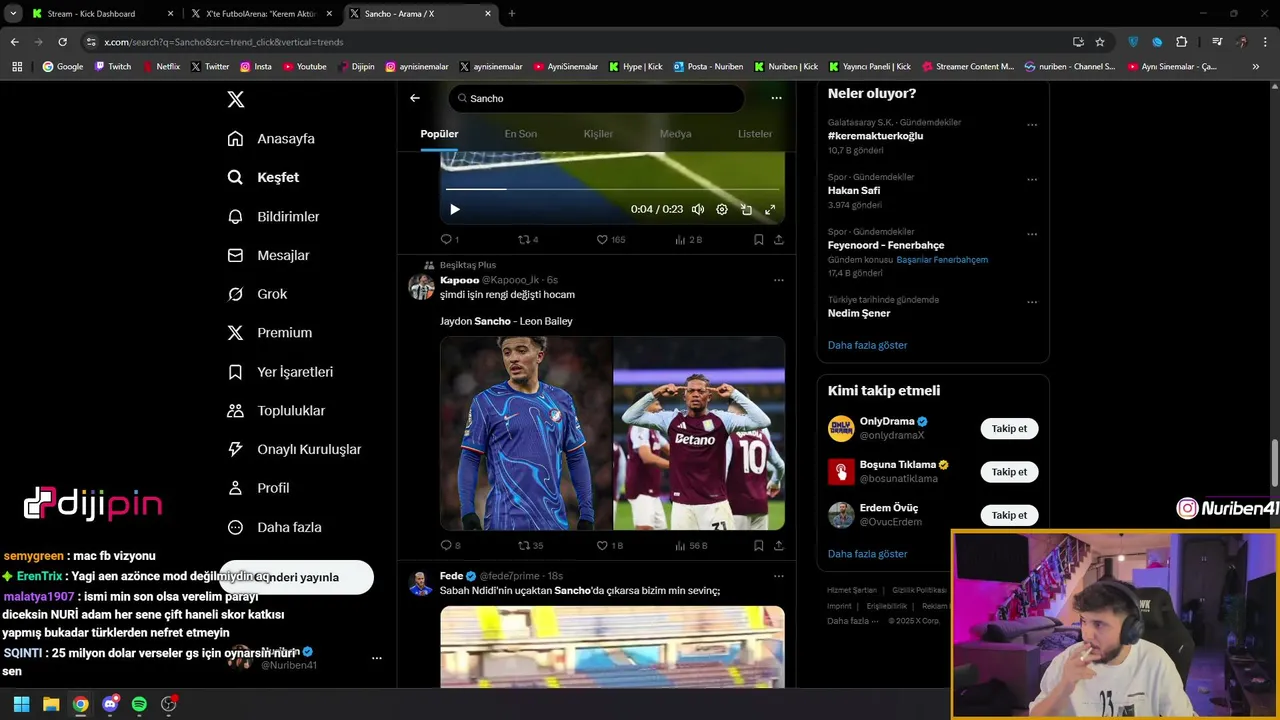Open Fede's profile avatar

click(x=421, y=584)
